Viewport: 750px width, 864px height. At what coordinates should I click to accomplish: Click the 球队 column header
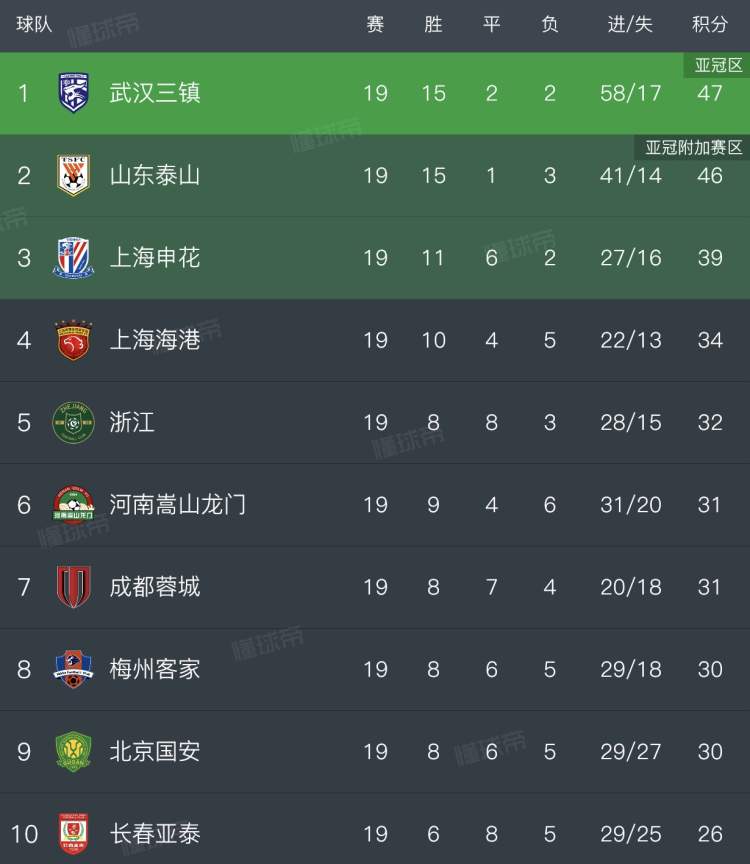(x=34, y=24)
